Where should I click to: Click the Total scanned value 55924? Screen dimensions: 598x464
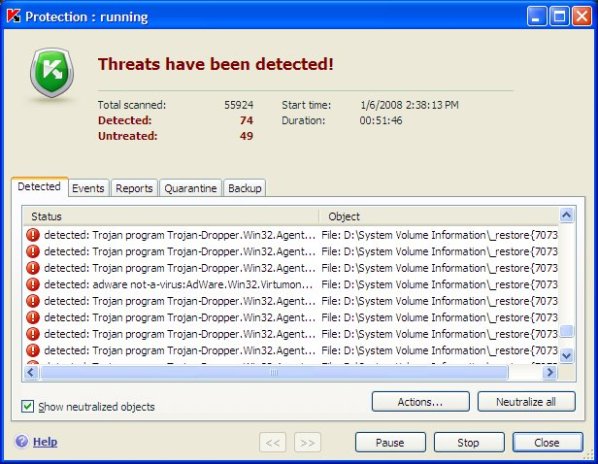(238, 105)
